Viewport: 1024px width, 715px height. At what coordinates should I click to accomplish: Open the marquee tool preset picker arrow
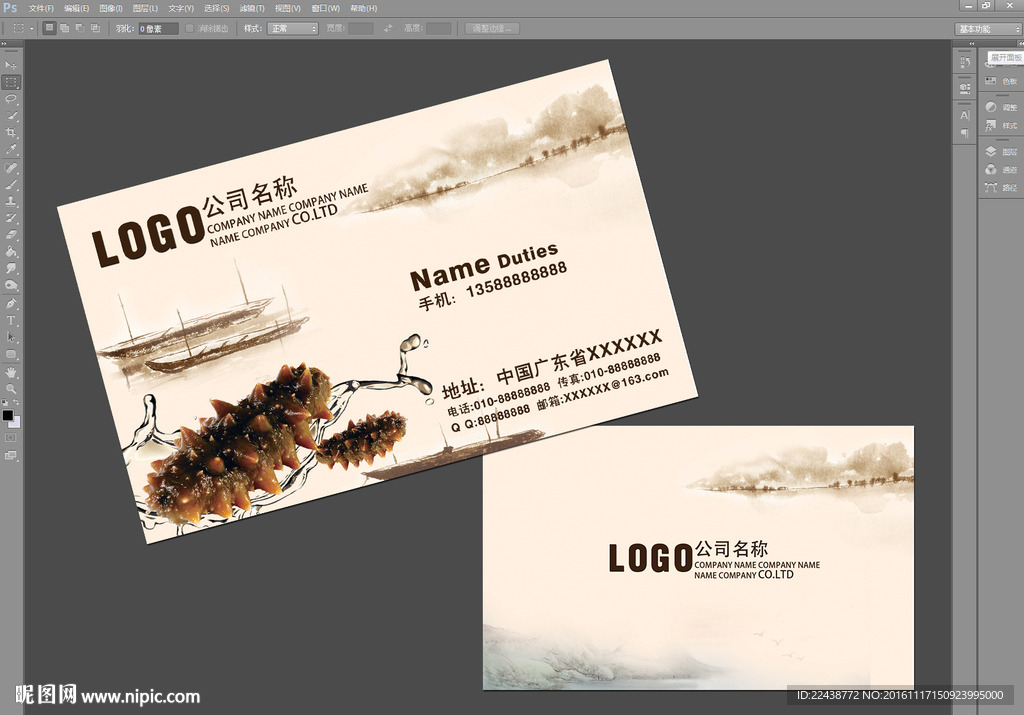point(31,29)
